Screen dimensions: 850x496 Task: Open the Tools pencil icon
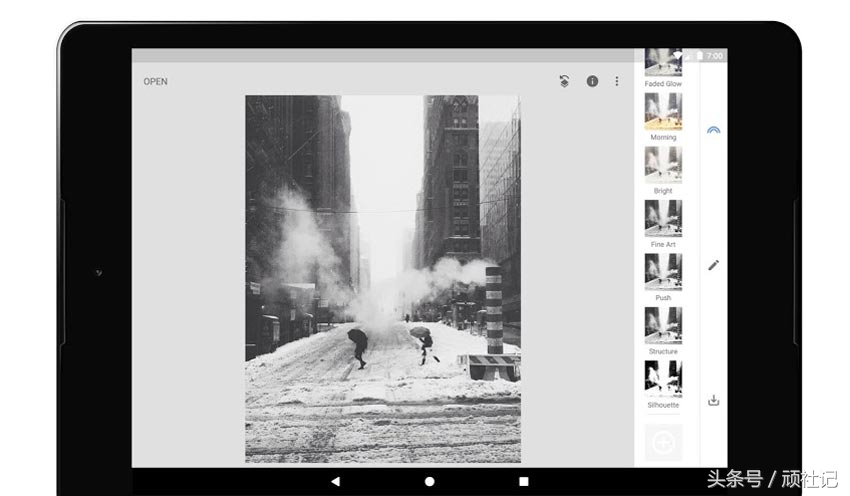pyautogui.click(x=713, y=265)
